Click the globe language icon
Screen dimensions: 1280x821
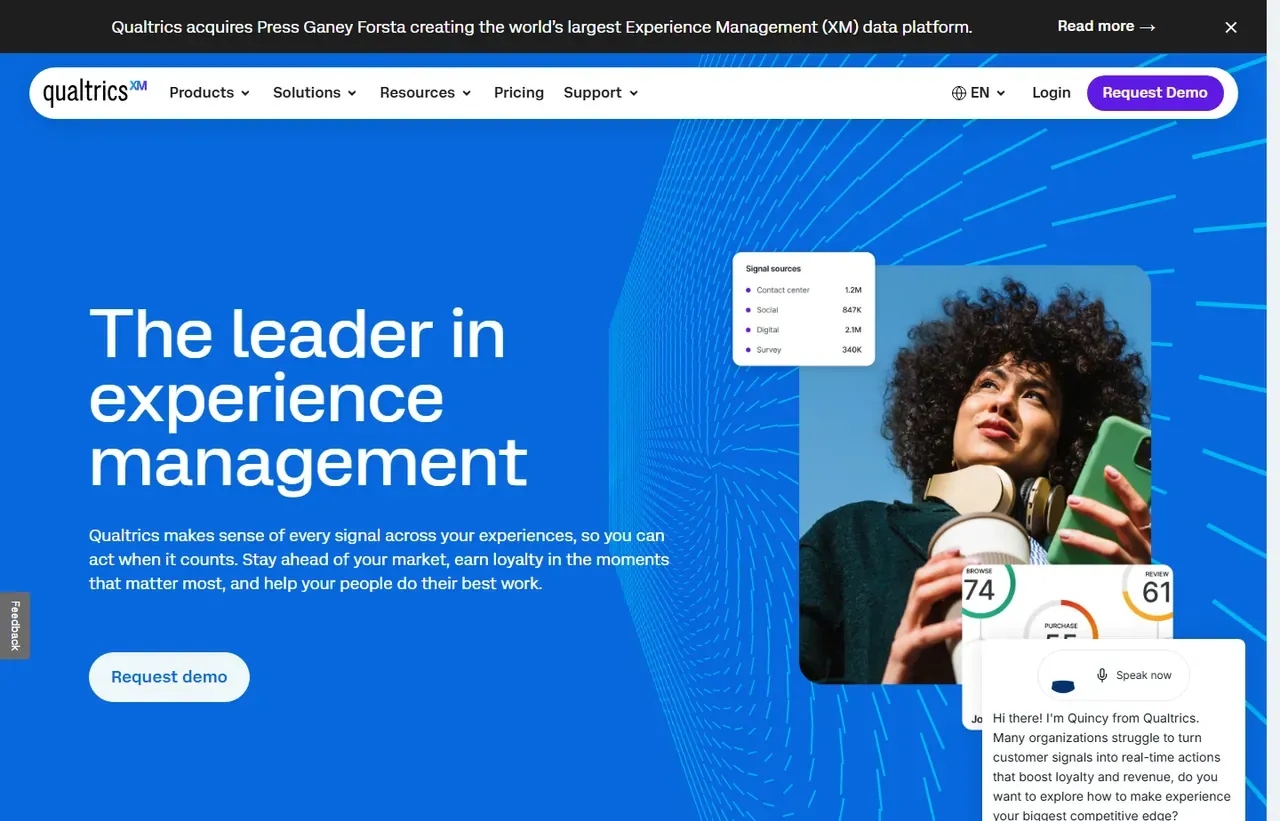959,93
